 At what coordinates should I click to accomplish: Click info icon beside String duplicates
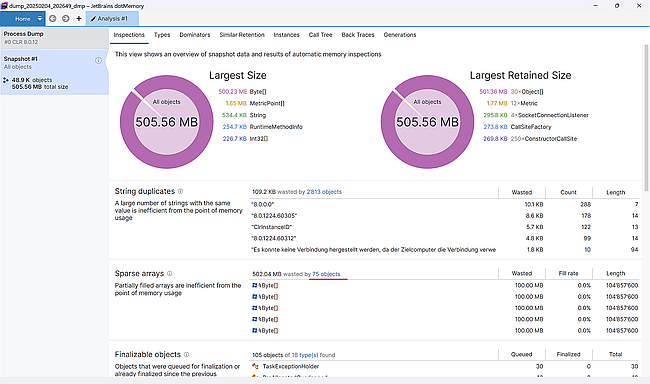click(x=180, y=192)
